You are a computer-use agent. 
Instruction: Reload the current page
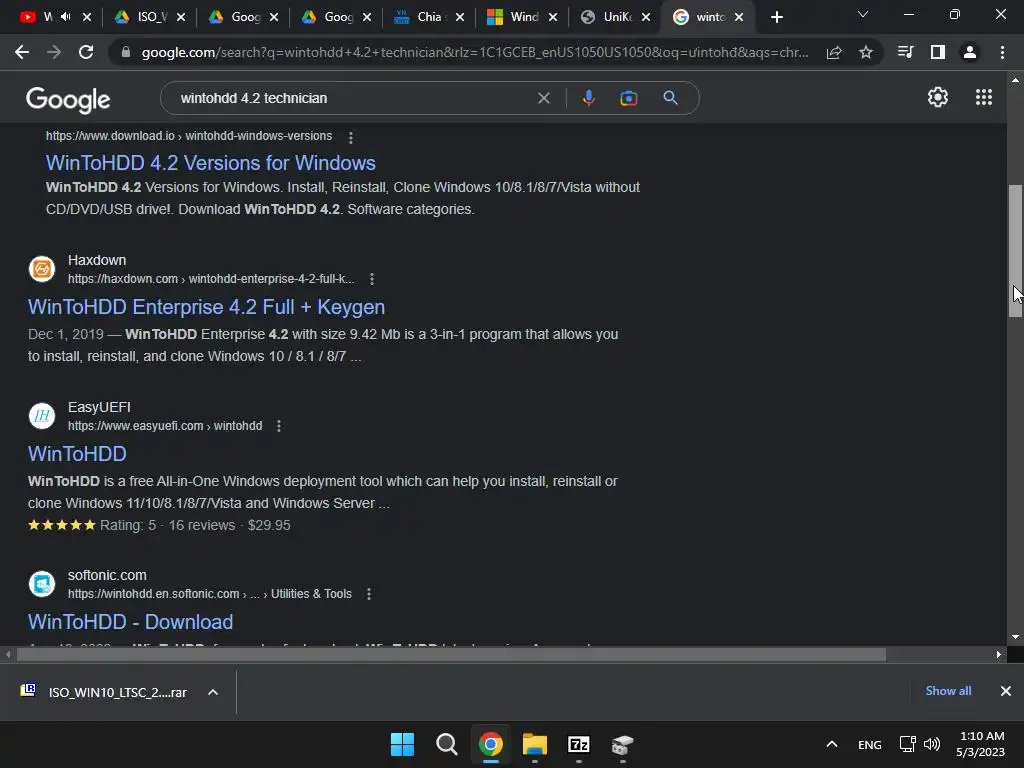coord(86,52)
